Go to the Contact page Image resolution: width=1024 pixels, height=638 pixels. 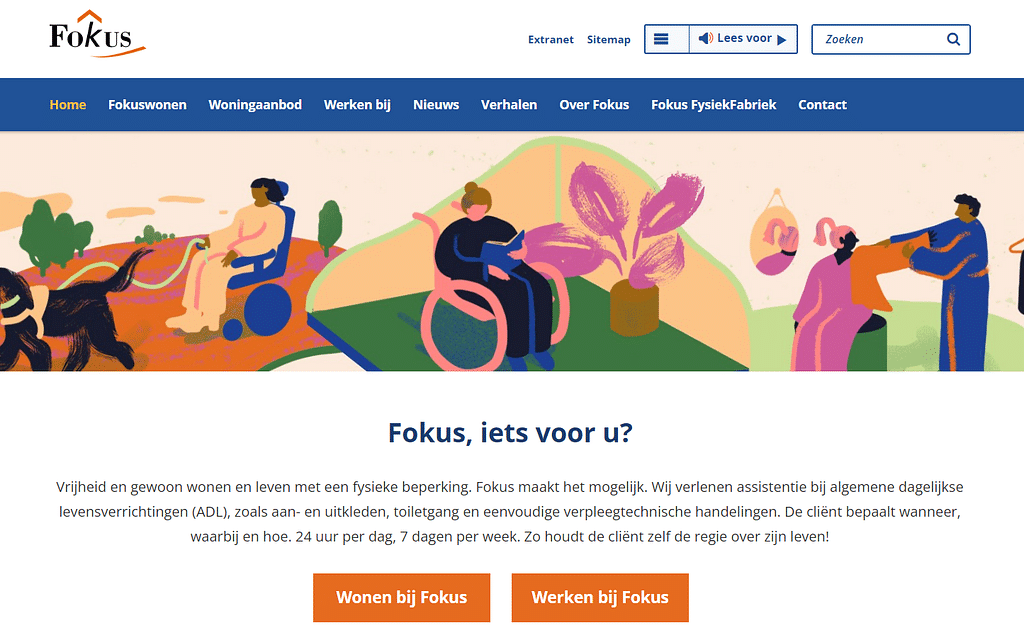point(822,105)
